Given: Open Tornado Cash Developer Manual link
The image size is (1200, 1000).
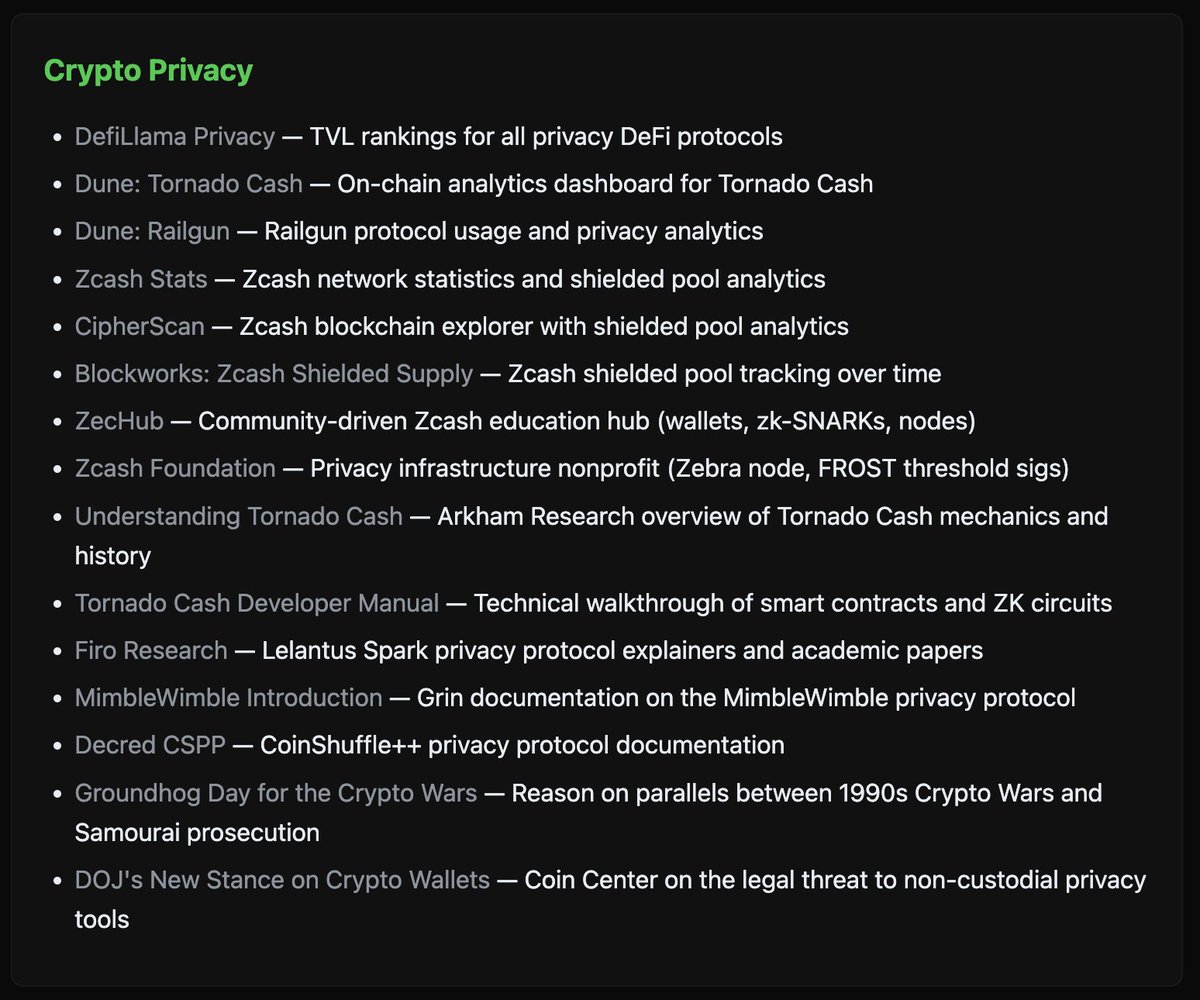Looking at the screenshot, I should click(257, 603).
